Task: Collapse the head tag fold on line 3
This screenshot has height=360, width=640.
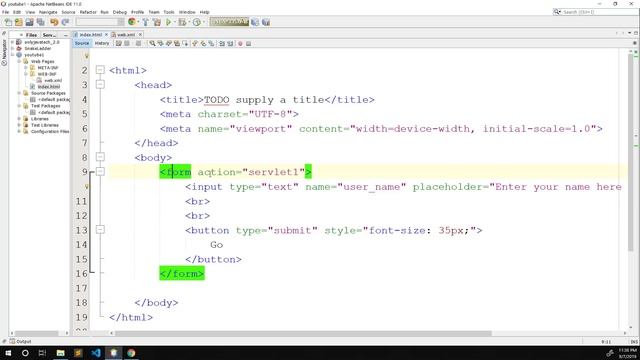Action: coord(100,84)
